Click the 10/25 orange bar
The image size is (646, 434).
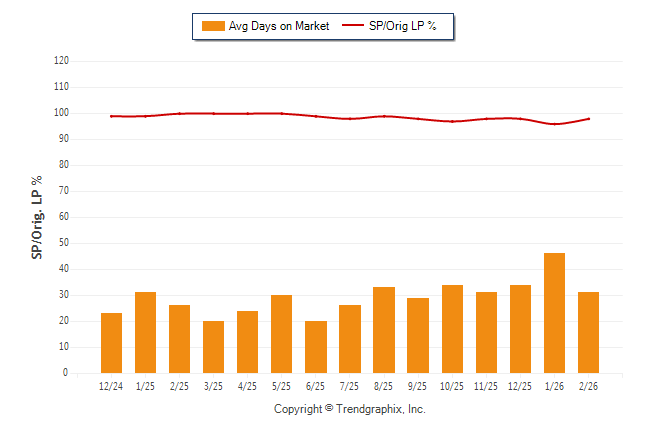tap(452, 329)
